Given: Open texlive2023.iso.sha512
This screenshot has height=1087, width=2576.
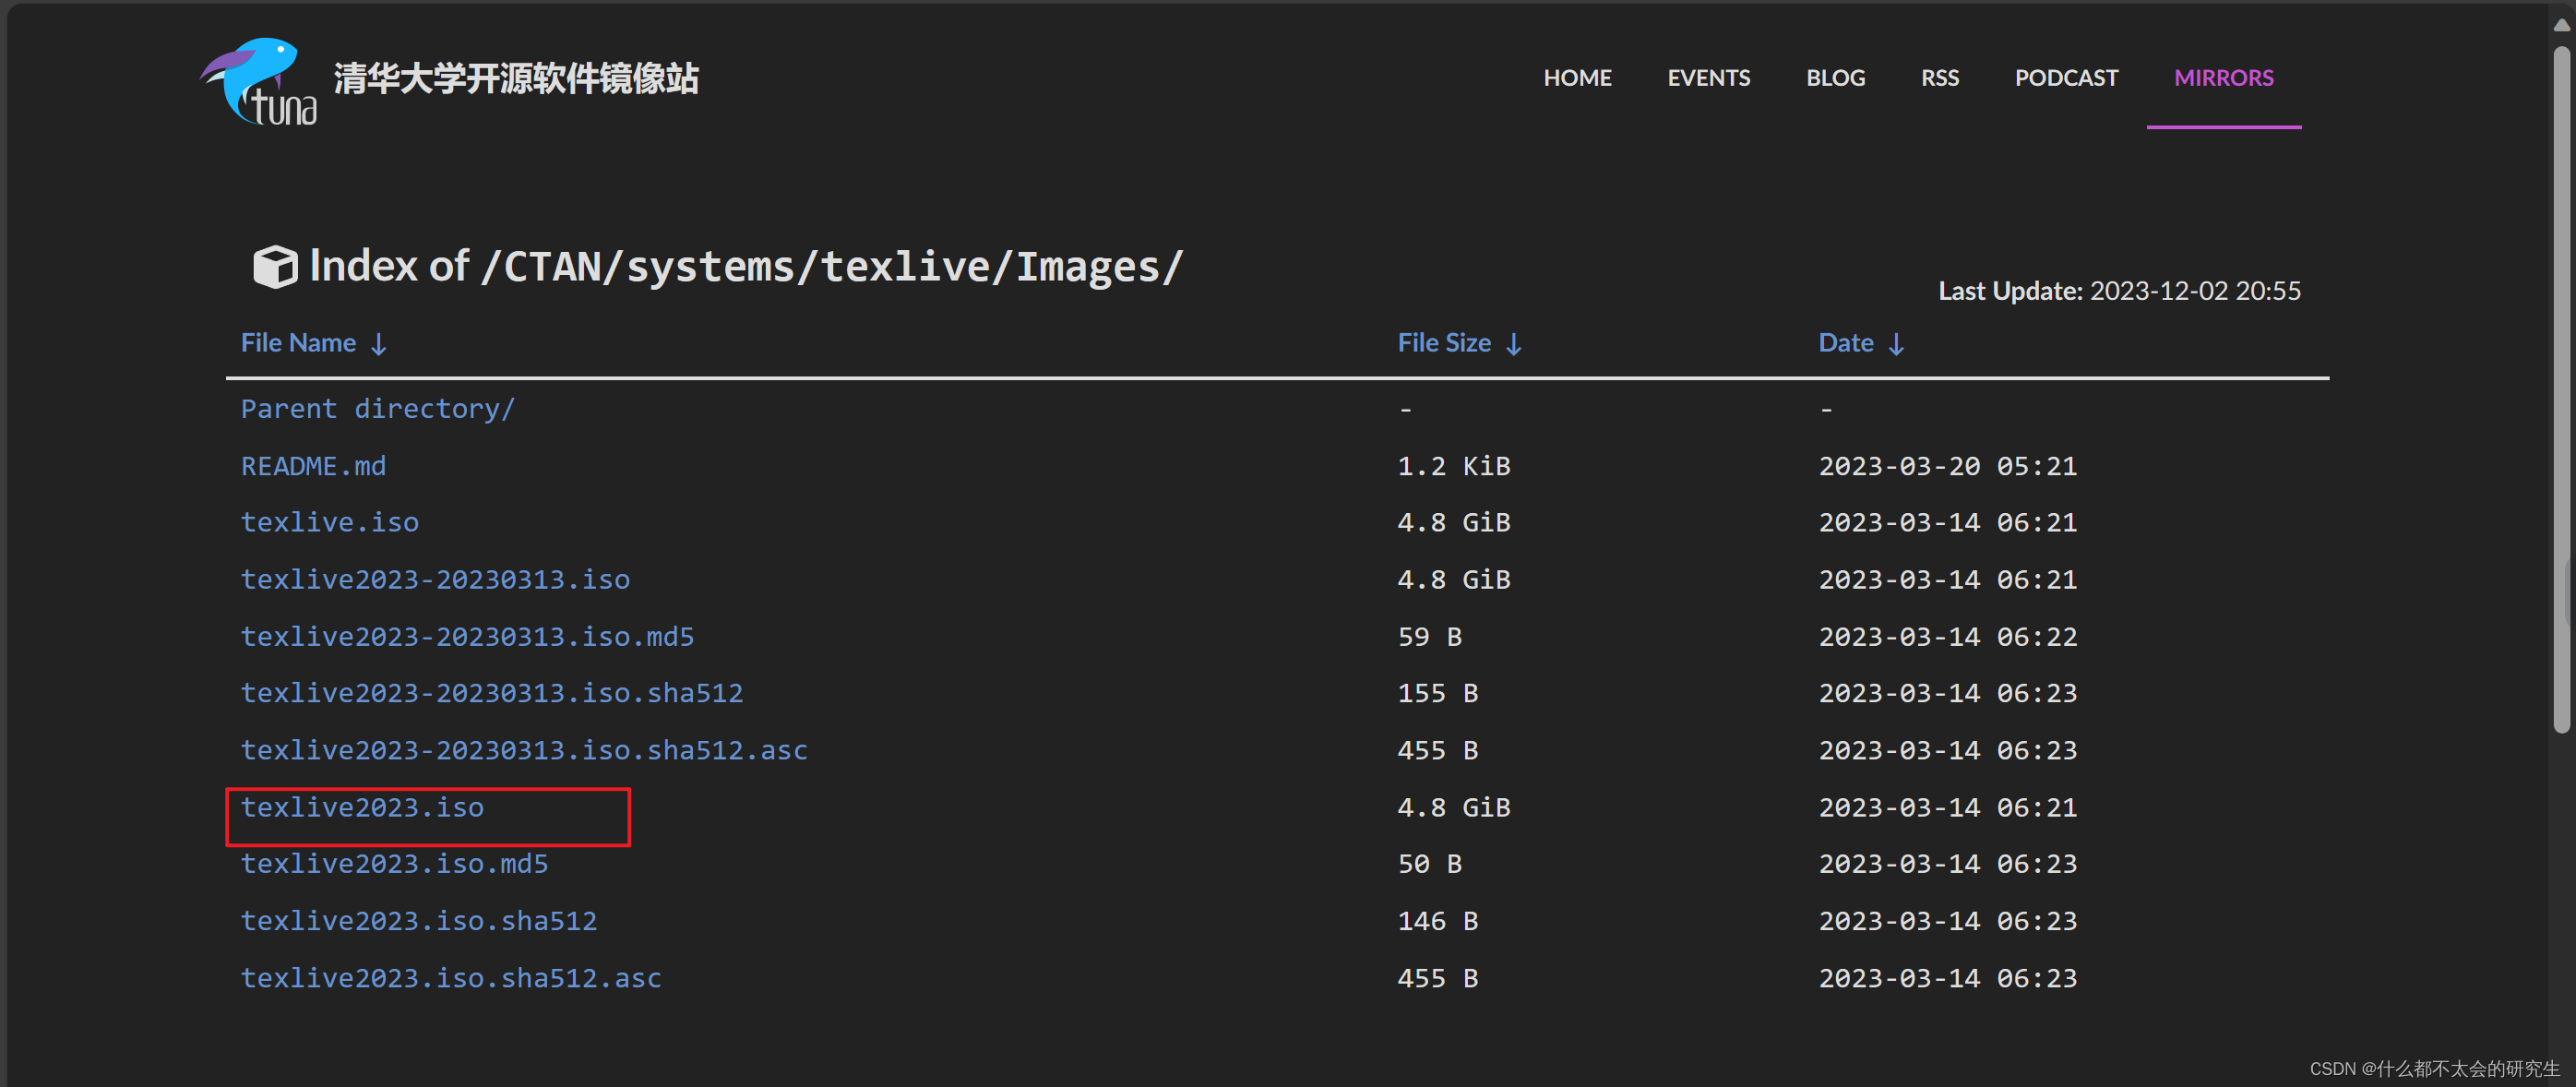Looking at the screenshot, I should pyautogui.click(x=418, y=921).
